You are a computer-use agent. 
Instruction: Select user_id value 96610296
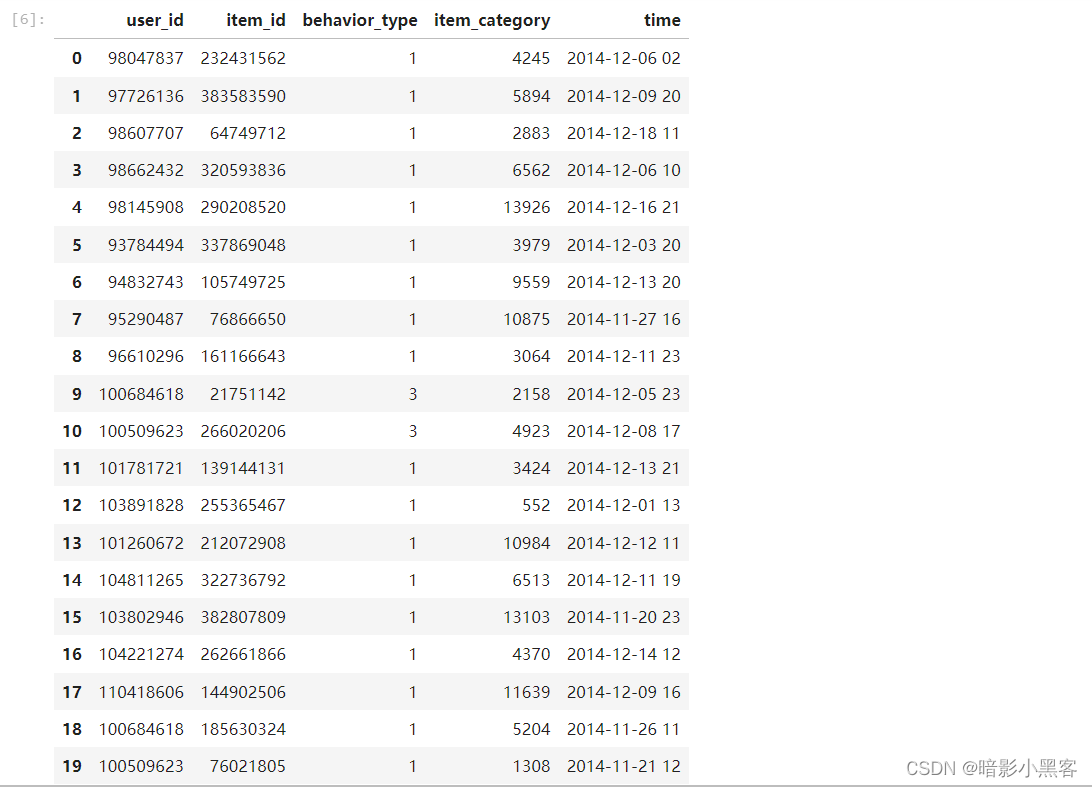(x=146, y=356)
